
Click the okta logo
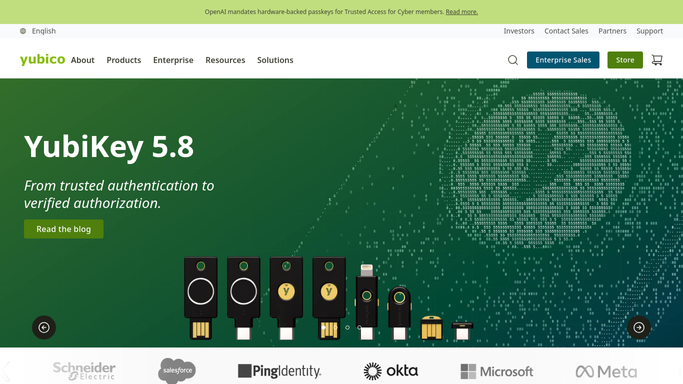click(391, 371)
